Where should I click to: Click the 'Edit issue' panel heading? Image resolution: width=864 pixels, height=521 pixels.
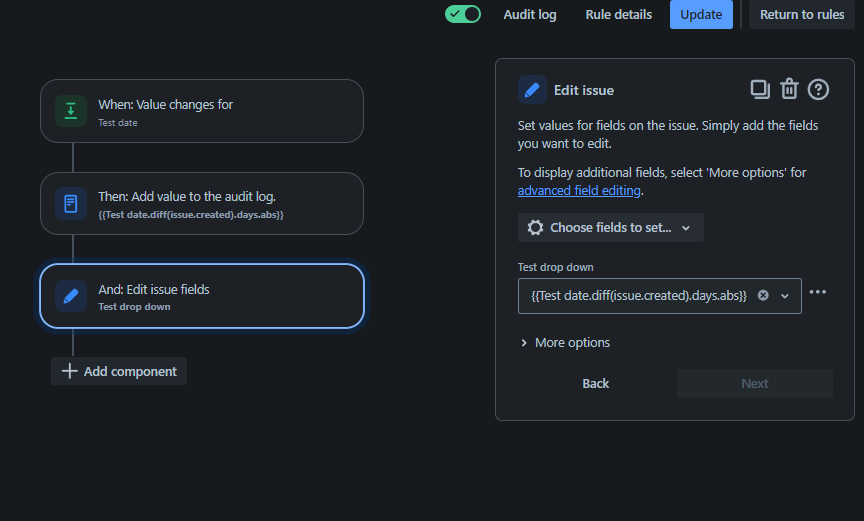584,90
